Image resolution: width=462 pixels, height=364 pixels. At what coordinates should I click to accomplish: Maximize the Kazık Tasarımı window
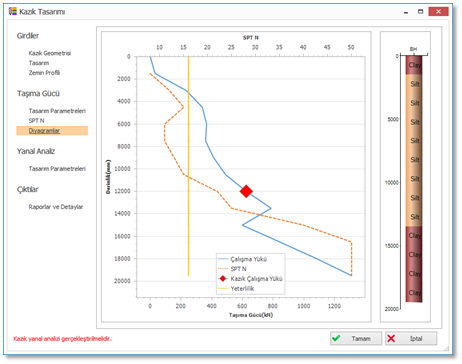(x=421, y=12)
